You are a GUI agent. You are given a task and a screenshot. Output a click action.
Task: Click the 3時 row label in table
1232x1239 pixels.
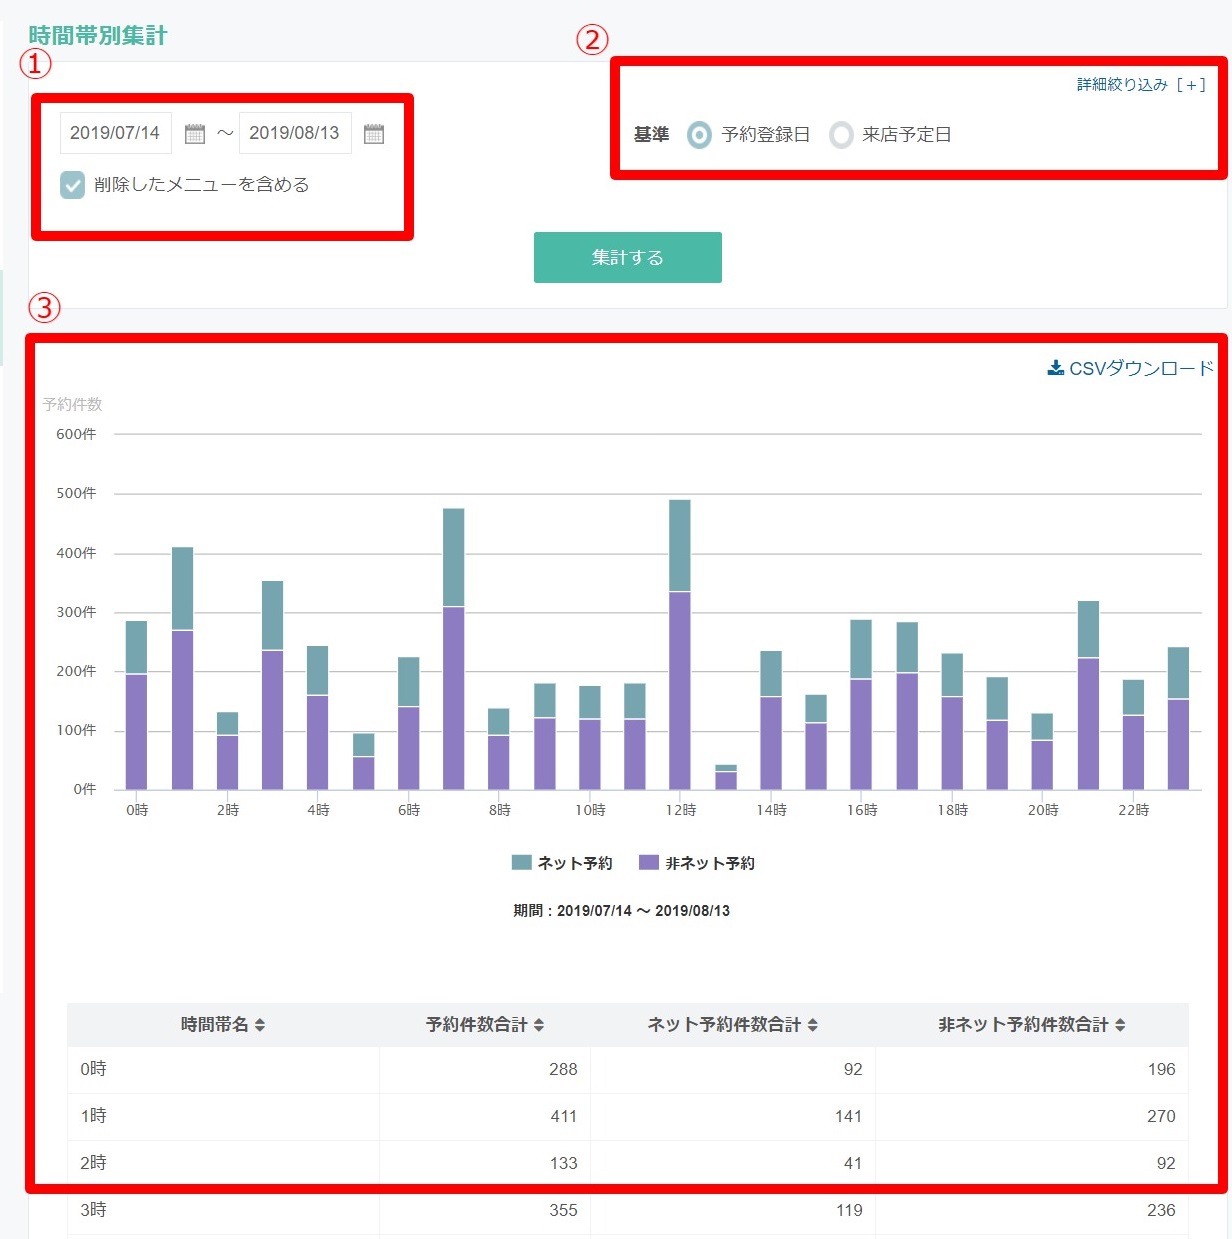93,1210
